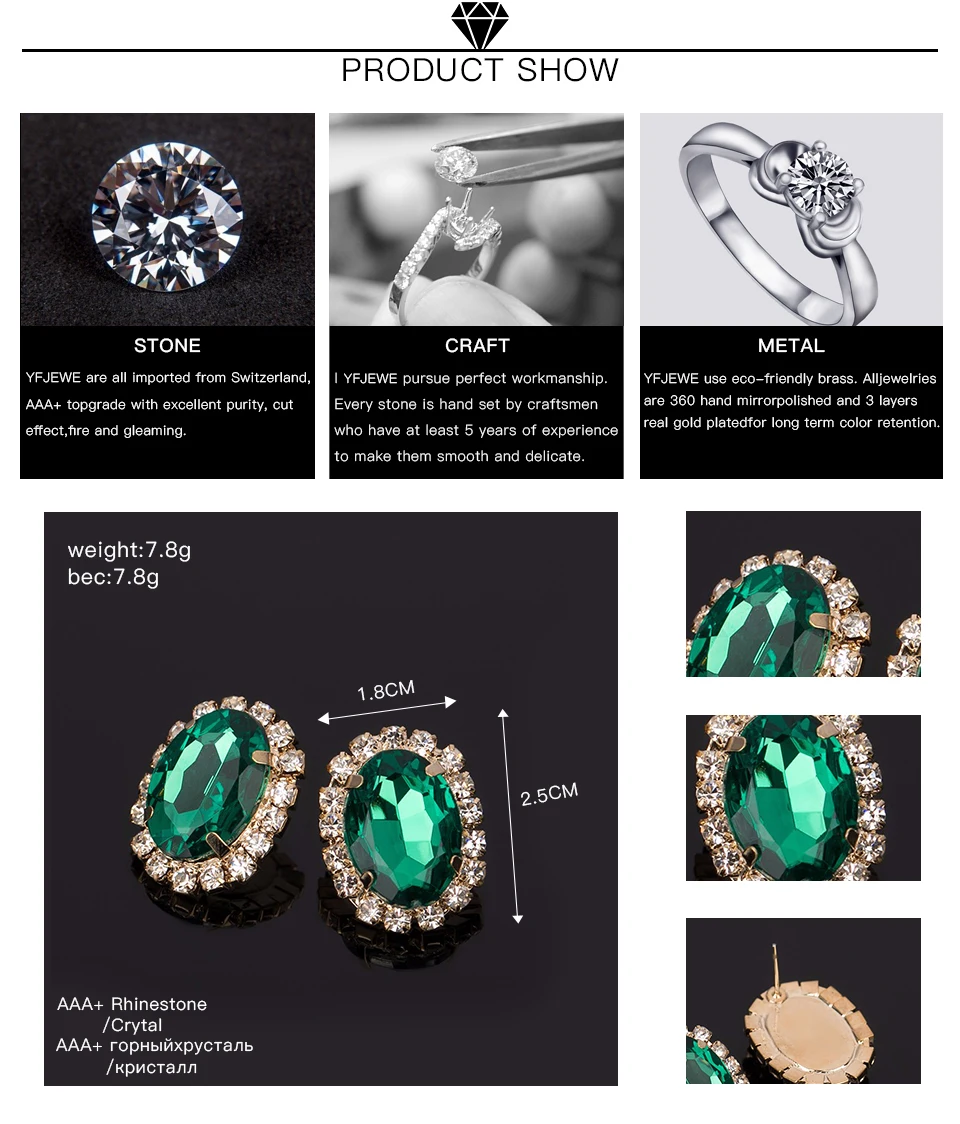Viewport: 960px width, 1124px height.
Task: Click the 2.5CM height measurement label
Action: click(548, 794)
